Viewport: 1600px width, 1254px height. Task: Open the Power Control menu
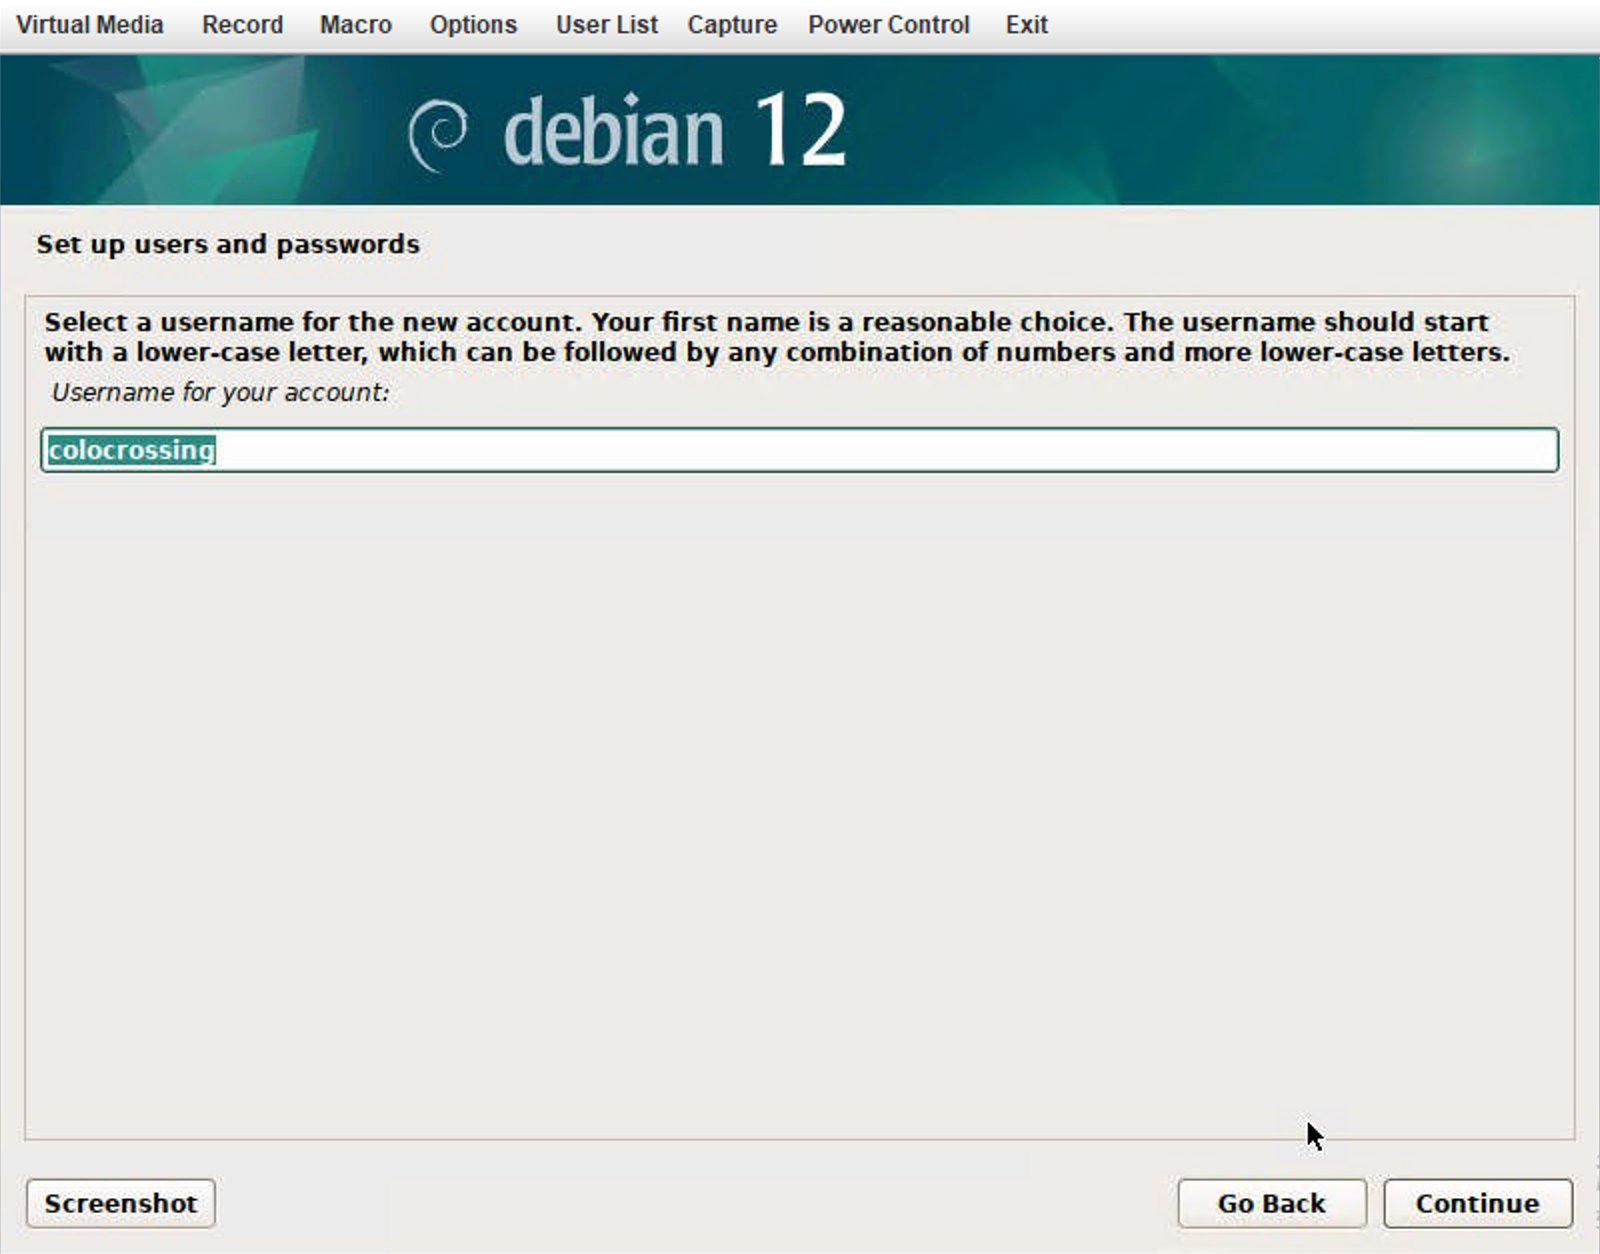click(x=888, y=25)
